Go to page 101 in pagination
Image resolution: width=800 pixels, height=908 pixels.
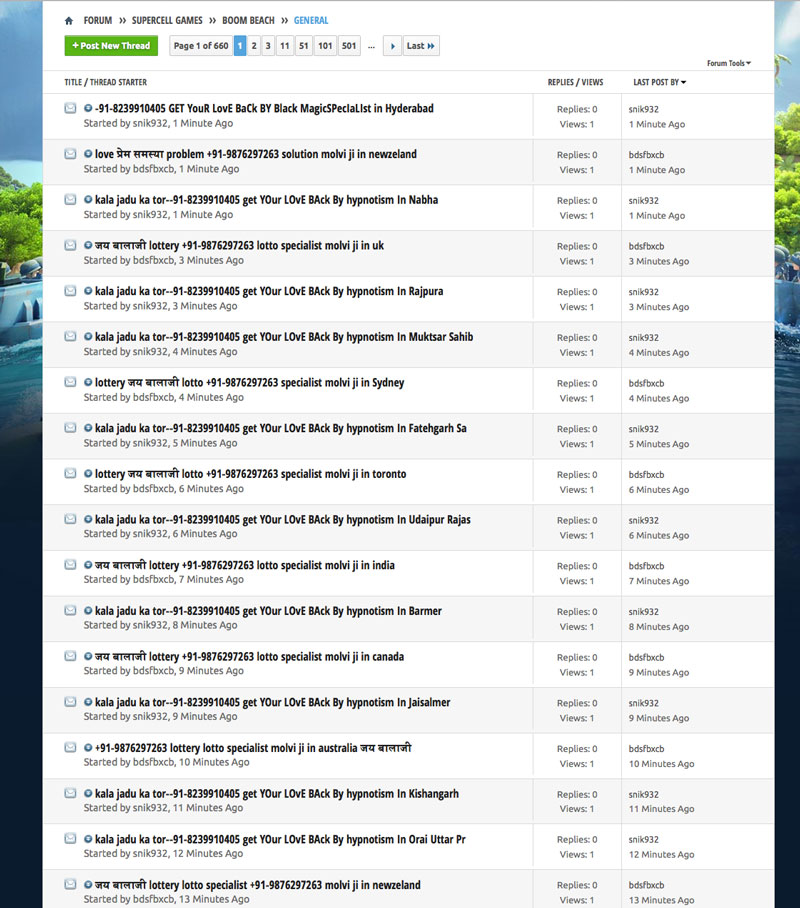pyautogui.click(x=325, y=46)
